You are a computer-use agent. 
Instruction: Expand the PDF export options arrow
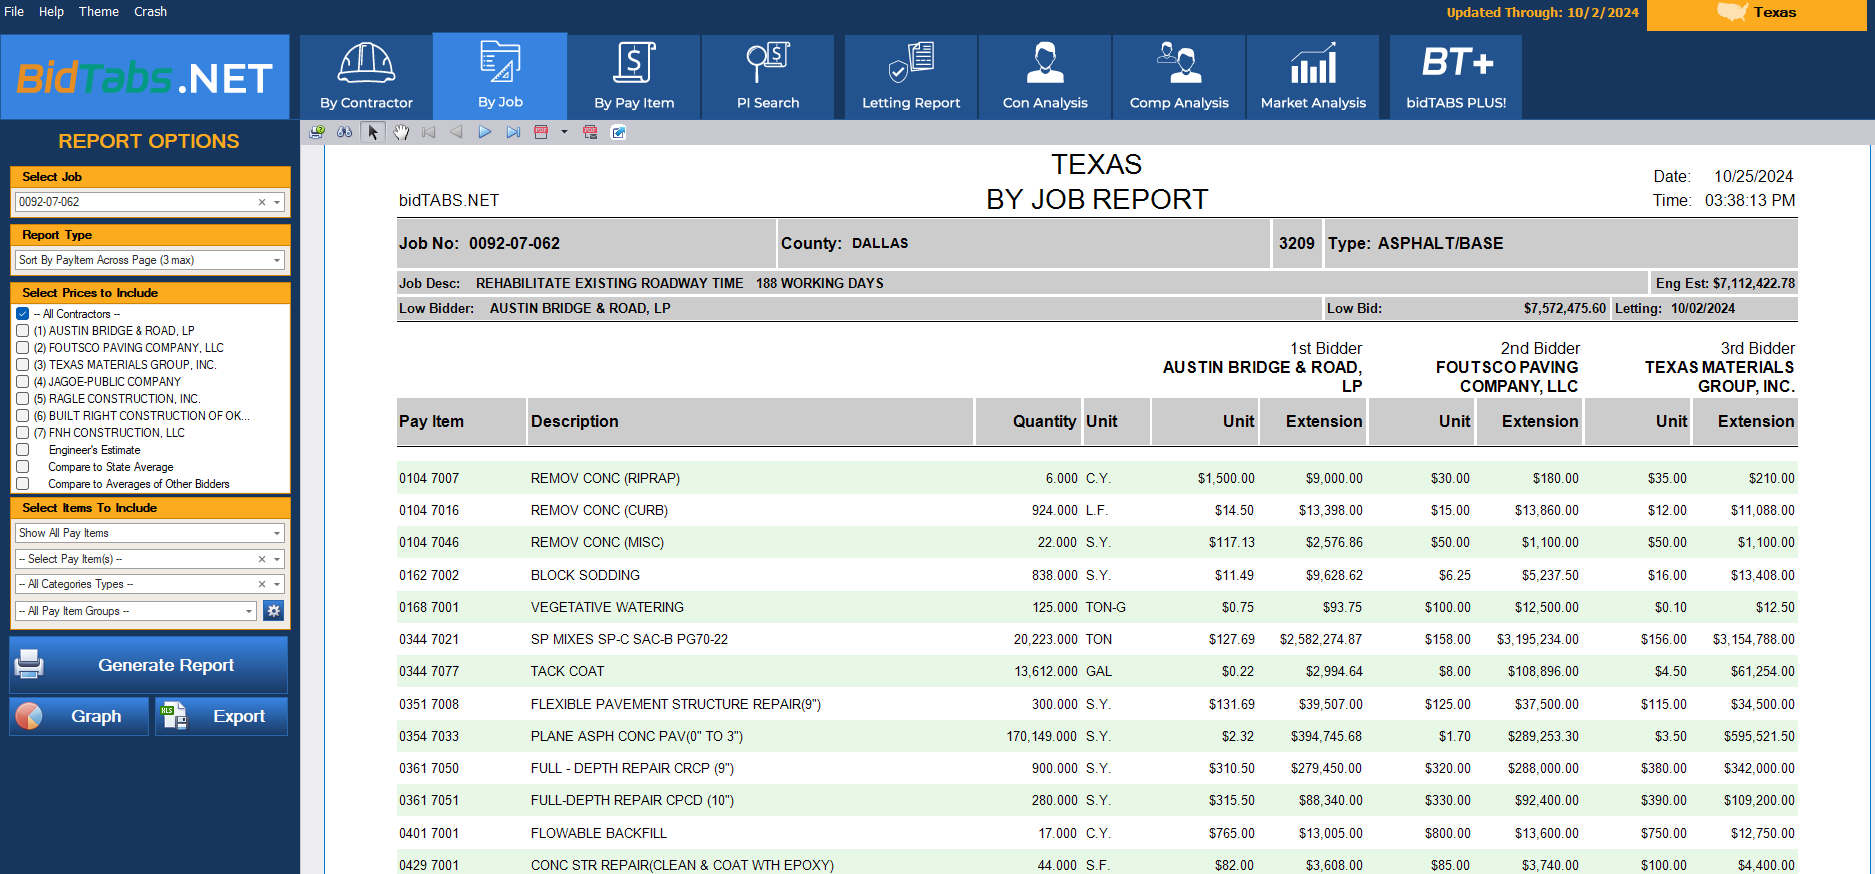564,132
